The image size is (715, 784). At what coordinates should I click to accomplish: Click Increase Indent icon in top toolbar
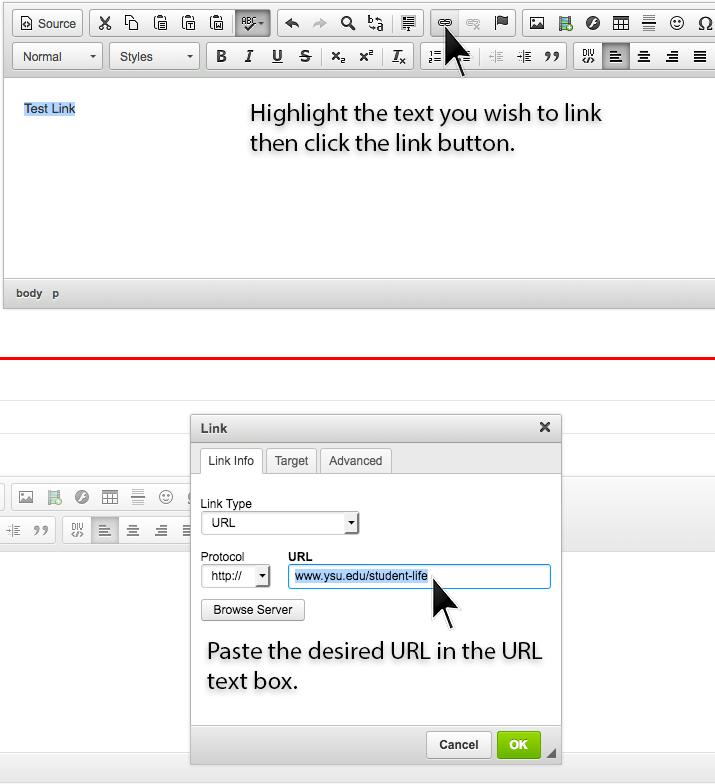click(524, 56)
